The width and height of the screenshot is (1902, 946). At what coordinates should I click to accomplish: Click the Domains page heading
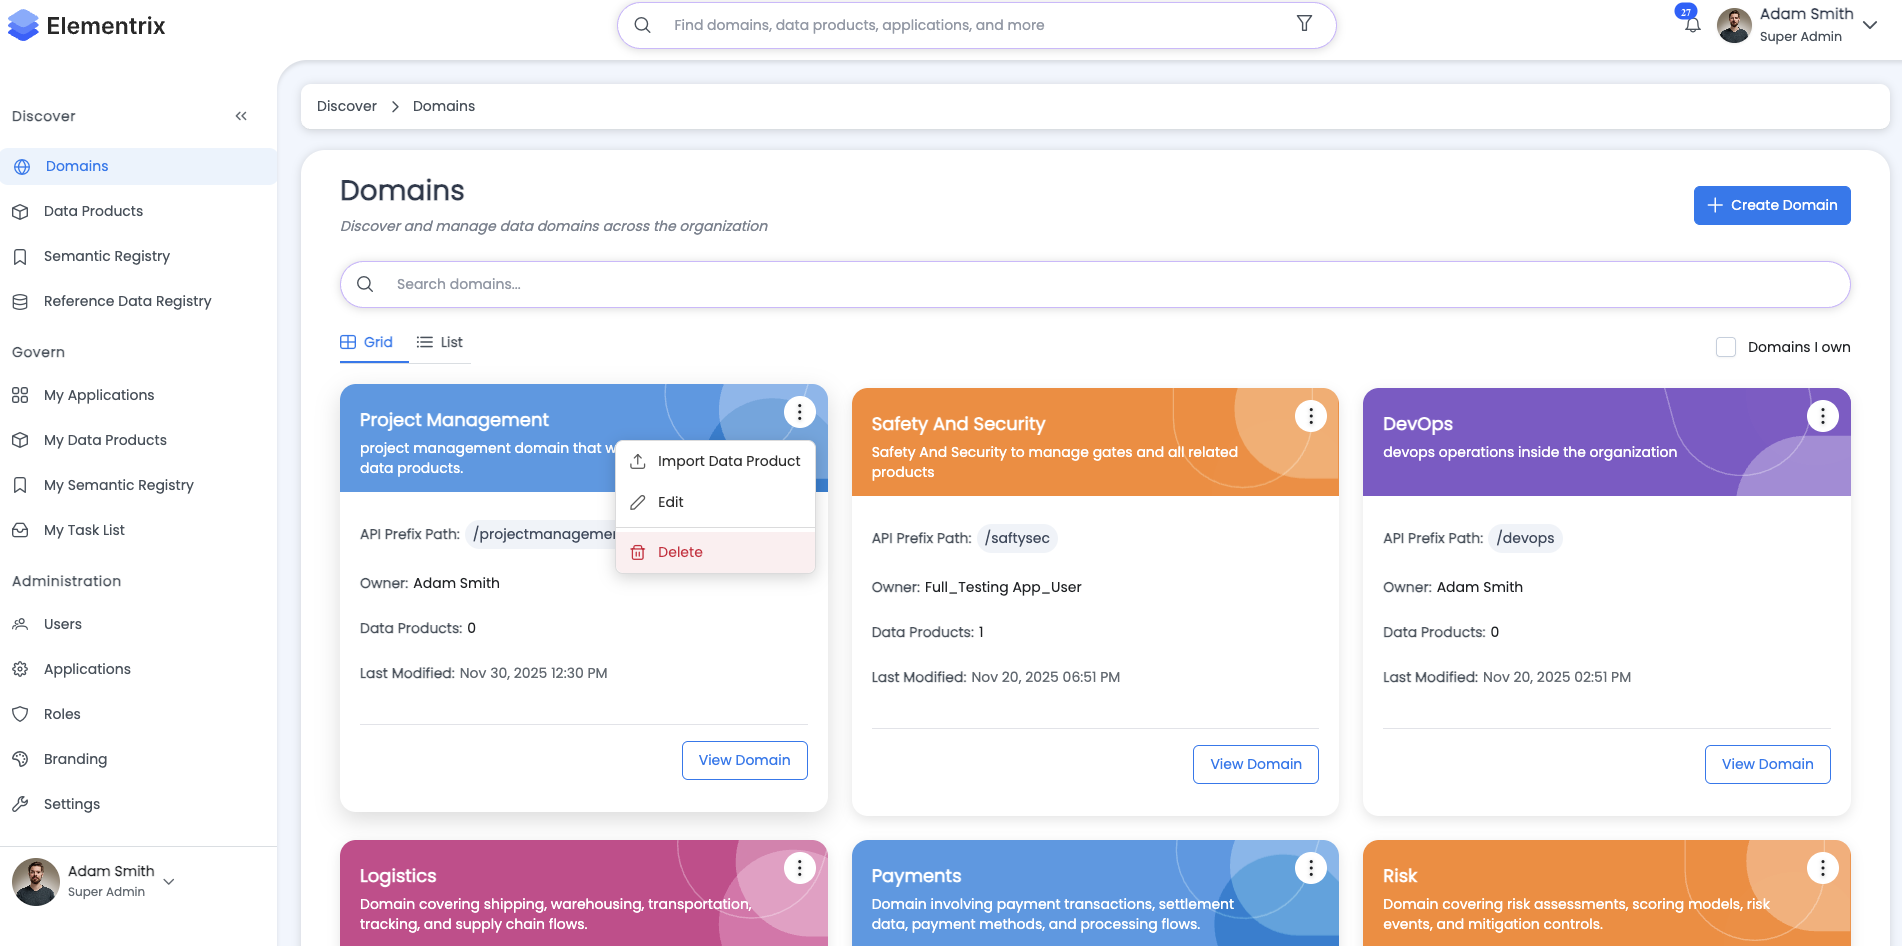[x=402, y=190]
